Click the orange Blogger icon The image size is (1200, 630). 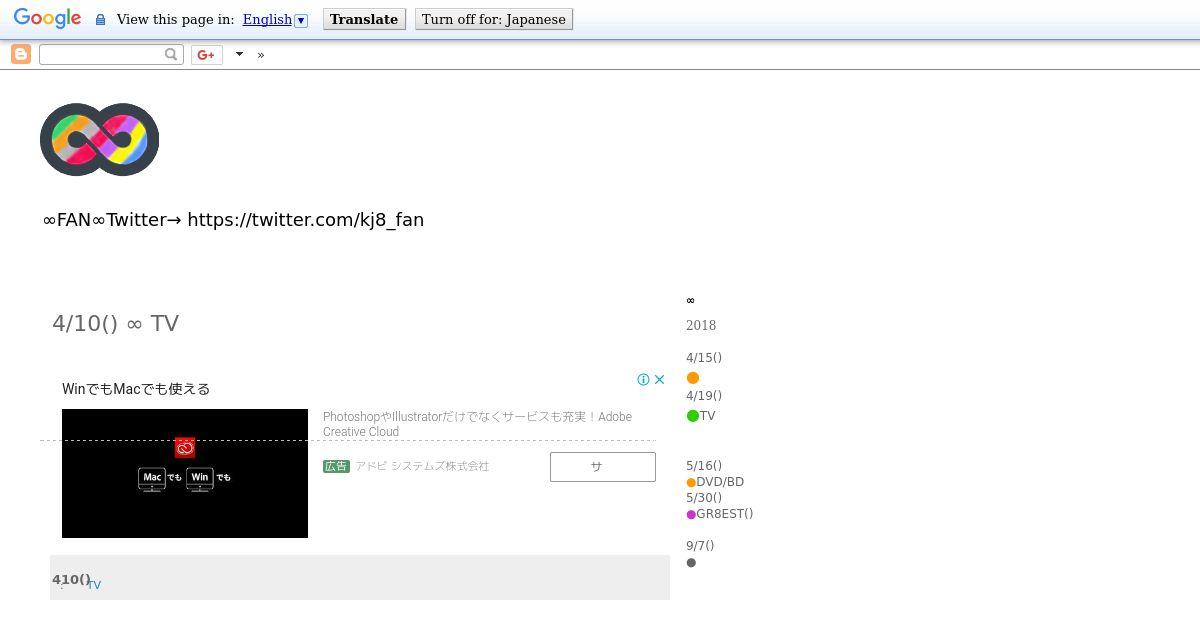pos(20,54)
